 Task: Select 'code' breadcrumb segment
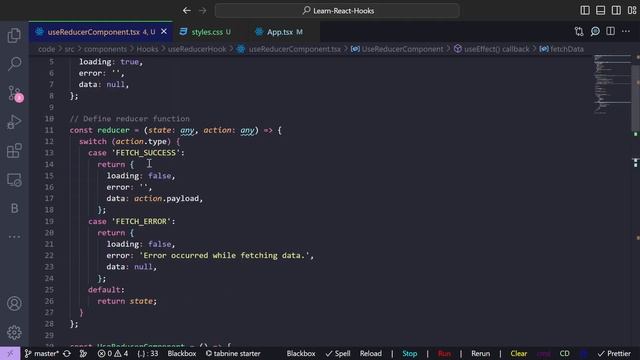coord(47,49)
